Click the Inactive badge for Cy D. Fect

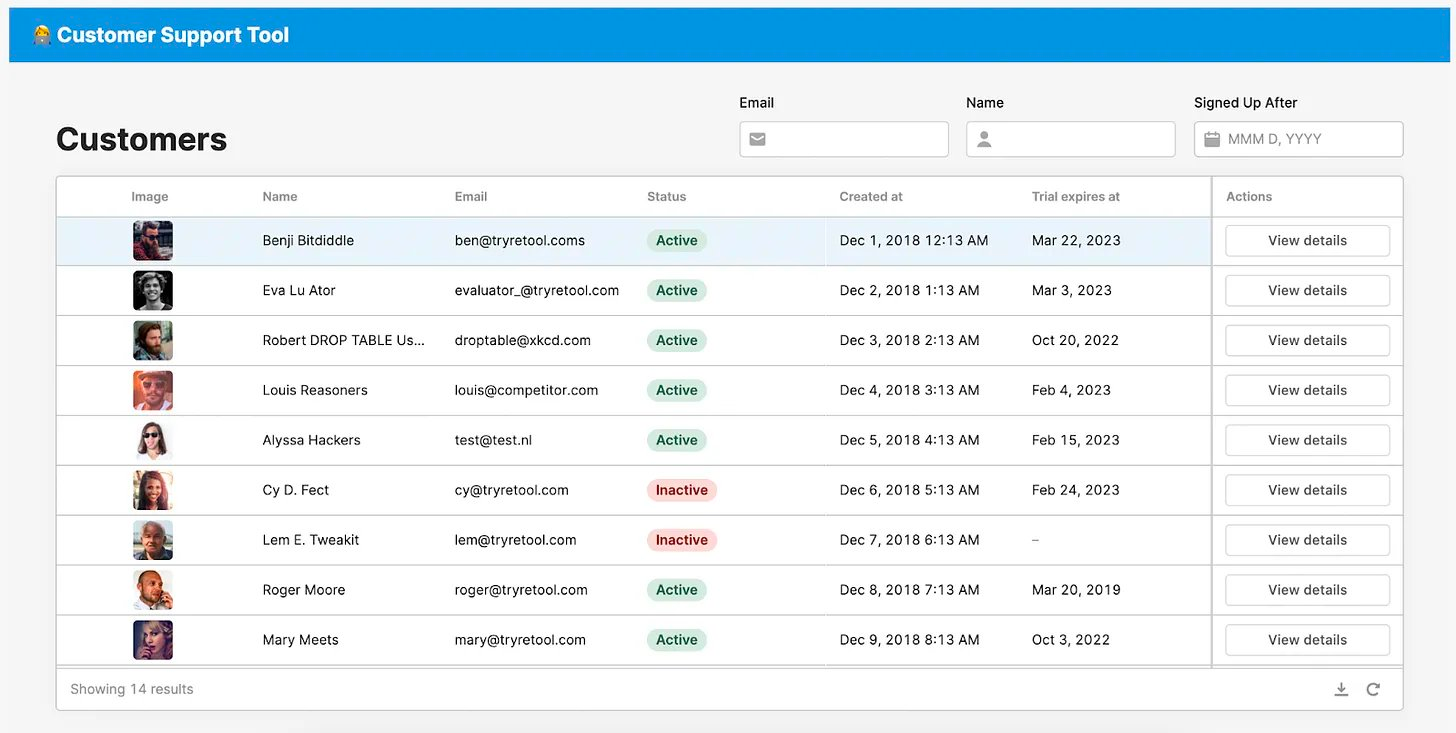(682, 491)
